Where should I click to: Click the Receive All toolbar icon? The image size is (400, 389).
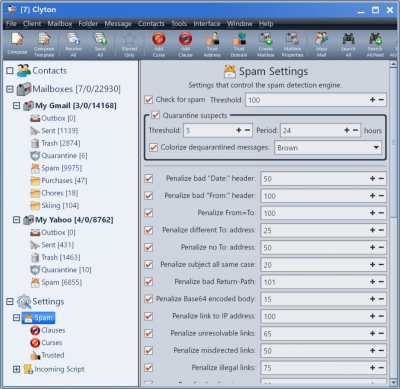tap(73, 44)
